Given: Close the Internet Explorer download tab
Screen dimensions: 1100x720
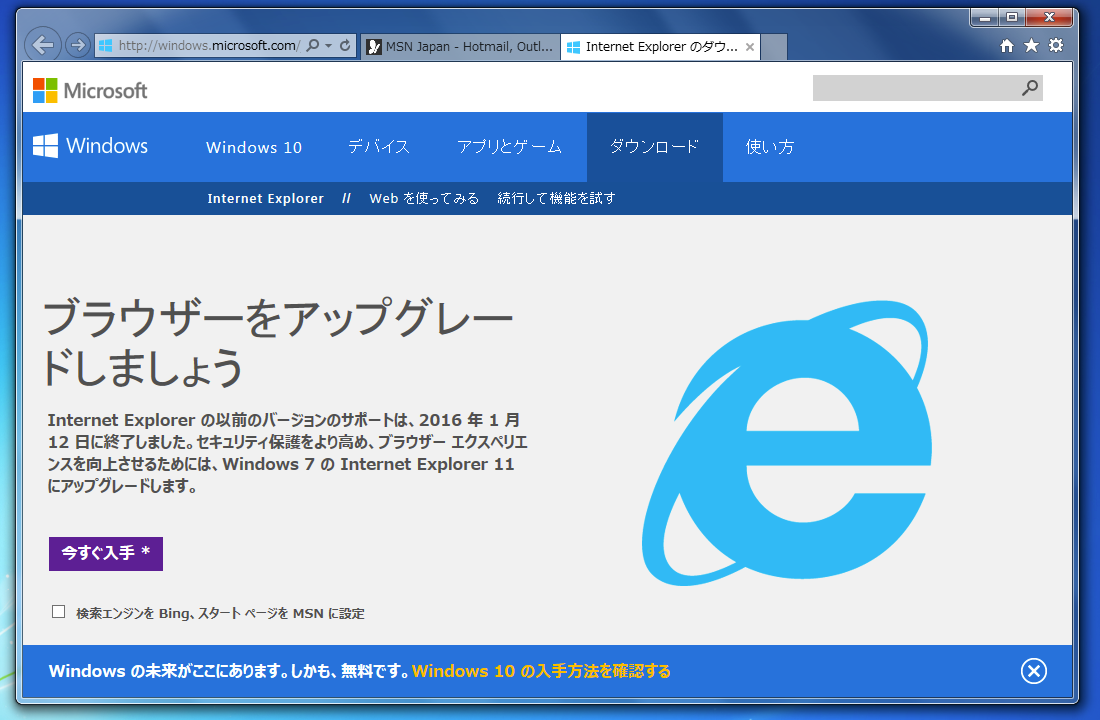Looking at the screenshot, I should pos(750,47).
